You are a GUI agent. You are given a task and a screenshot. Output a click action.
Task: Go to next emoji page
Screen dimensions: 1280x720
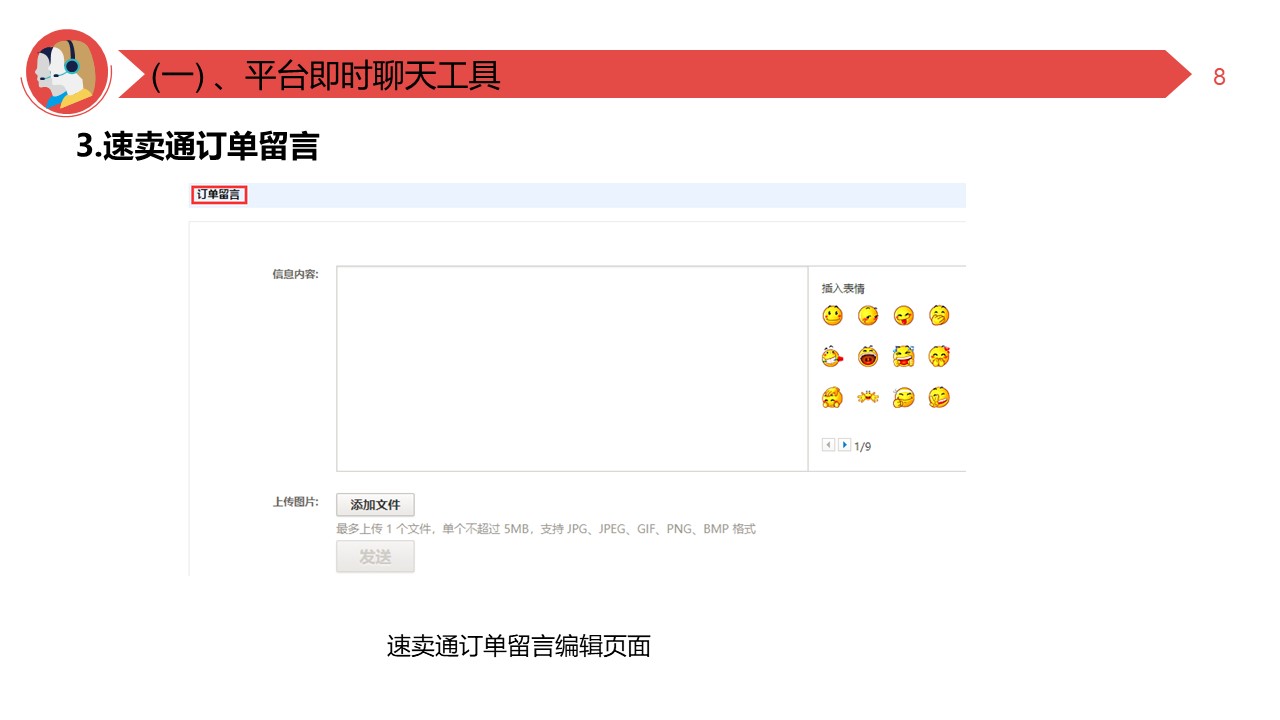(x=844, y=445)
